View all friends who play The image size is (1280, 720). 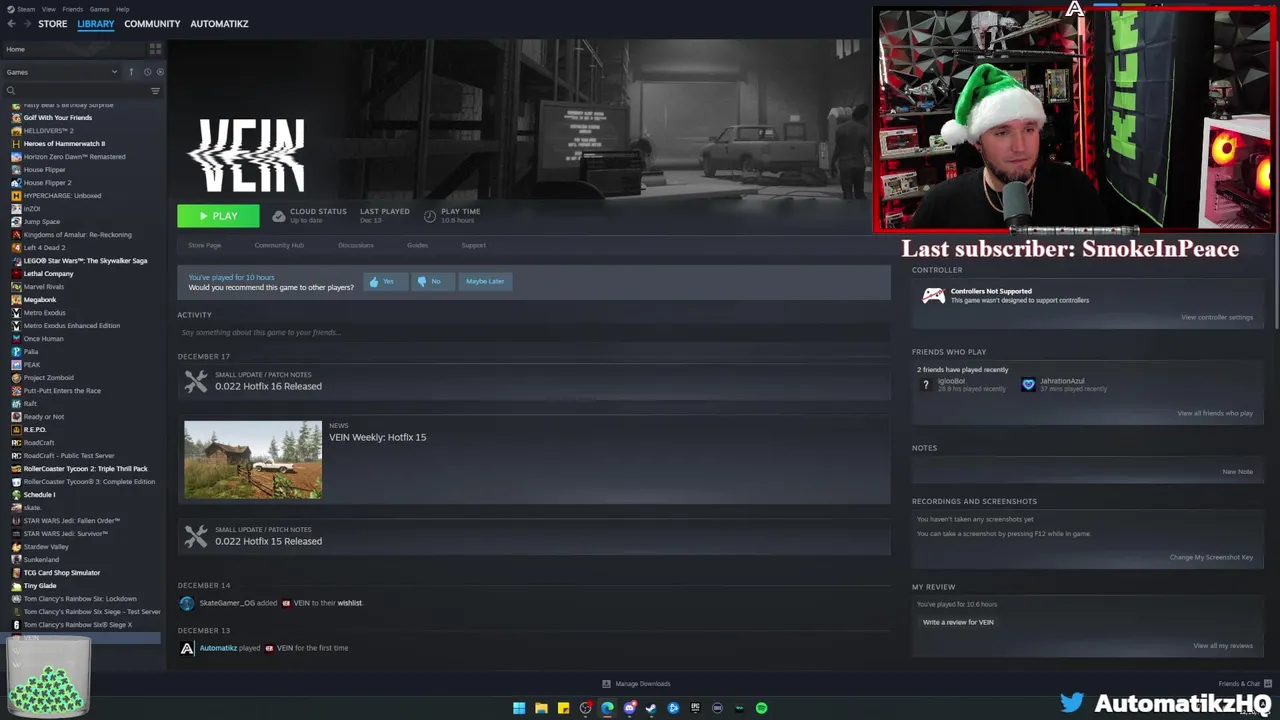(x=1214, y=413)
